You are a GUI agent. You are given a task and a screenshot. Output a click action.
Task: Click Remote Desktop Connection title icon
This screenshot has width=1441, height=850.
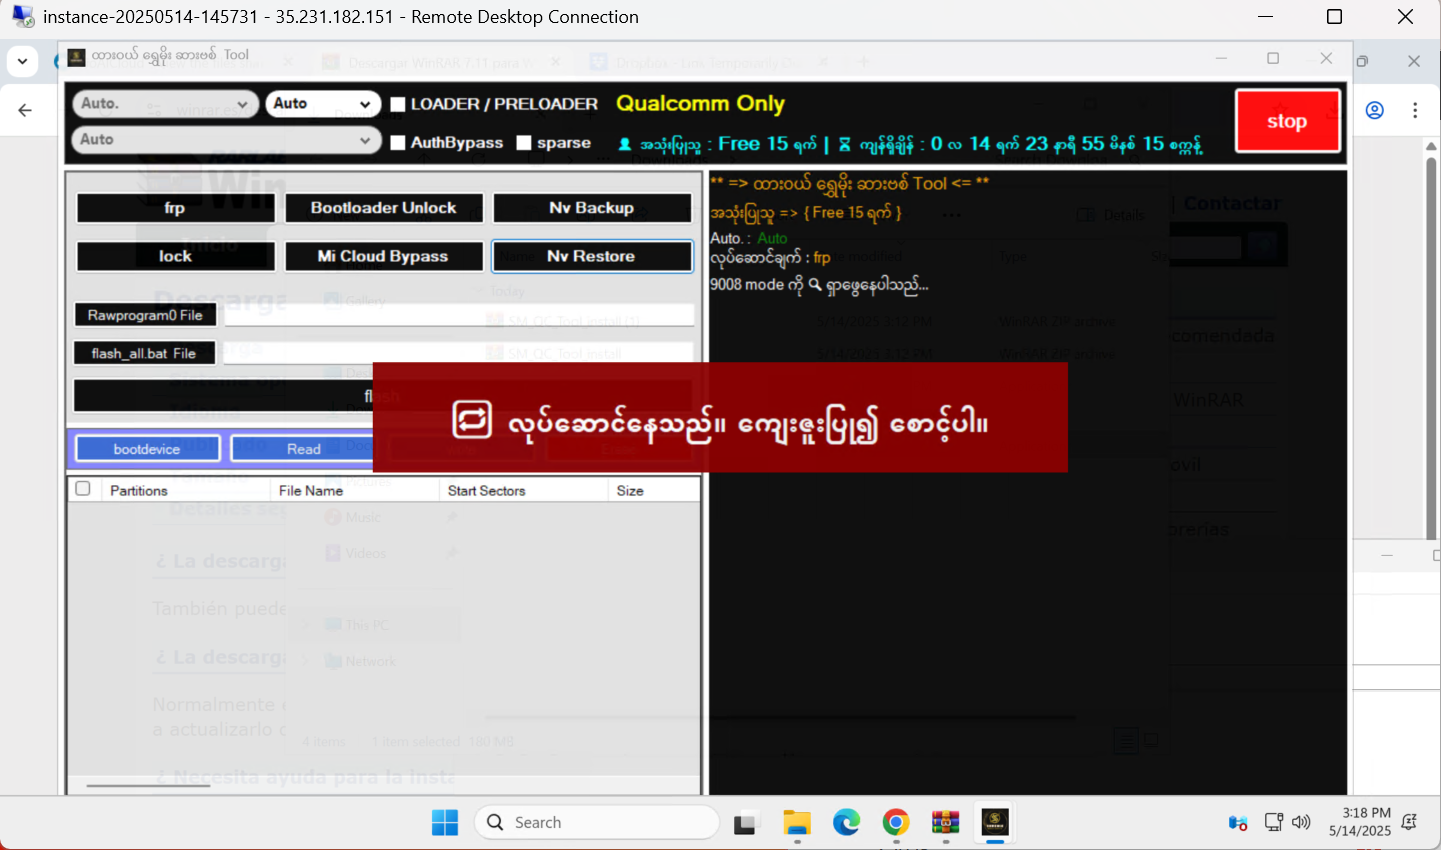point(22,17)
